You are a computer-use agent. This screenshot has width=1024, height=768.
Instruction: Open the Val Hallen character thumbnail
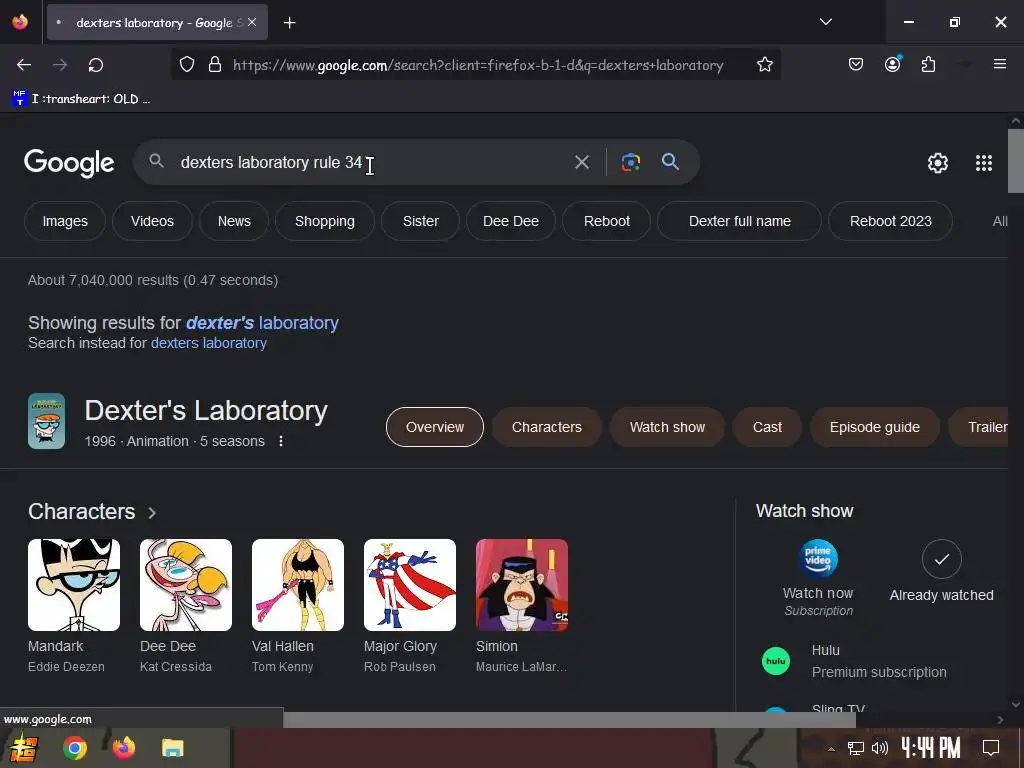click(x=298, y=584)
